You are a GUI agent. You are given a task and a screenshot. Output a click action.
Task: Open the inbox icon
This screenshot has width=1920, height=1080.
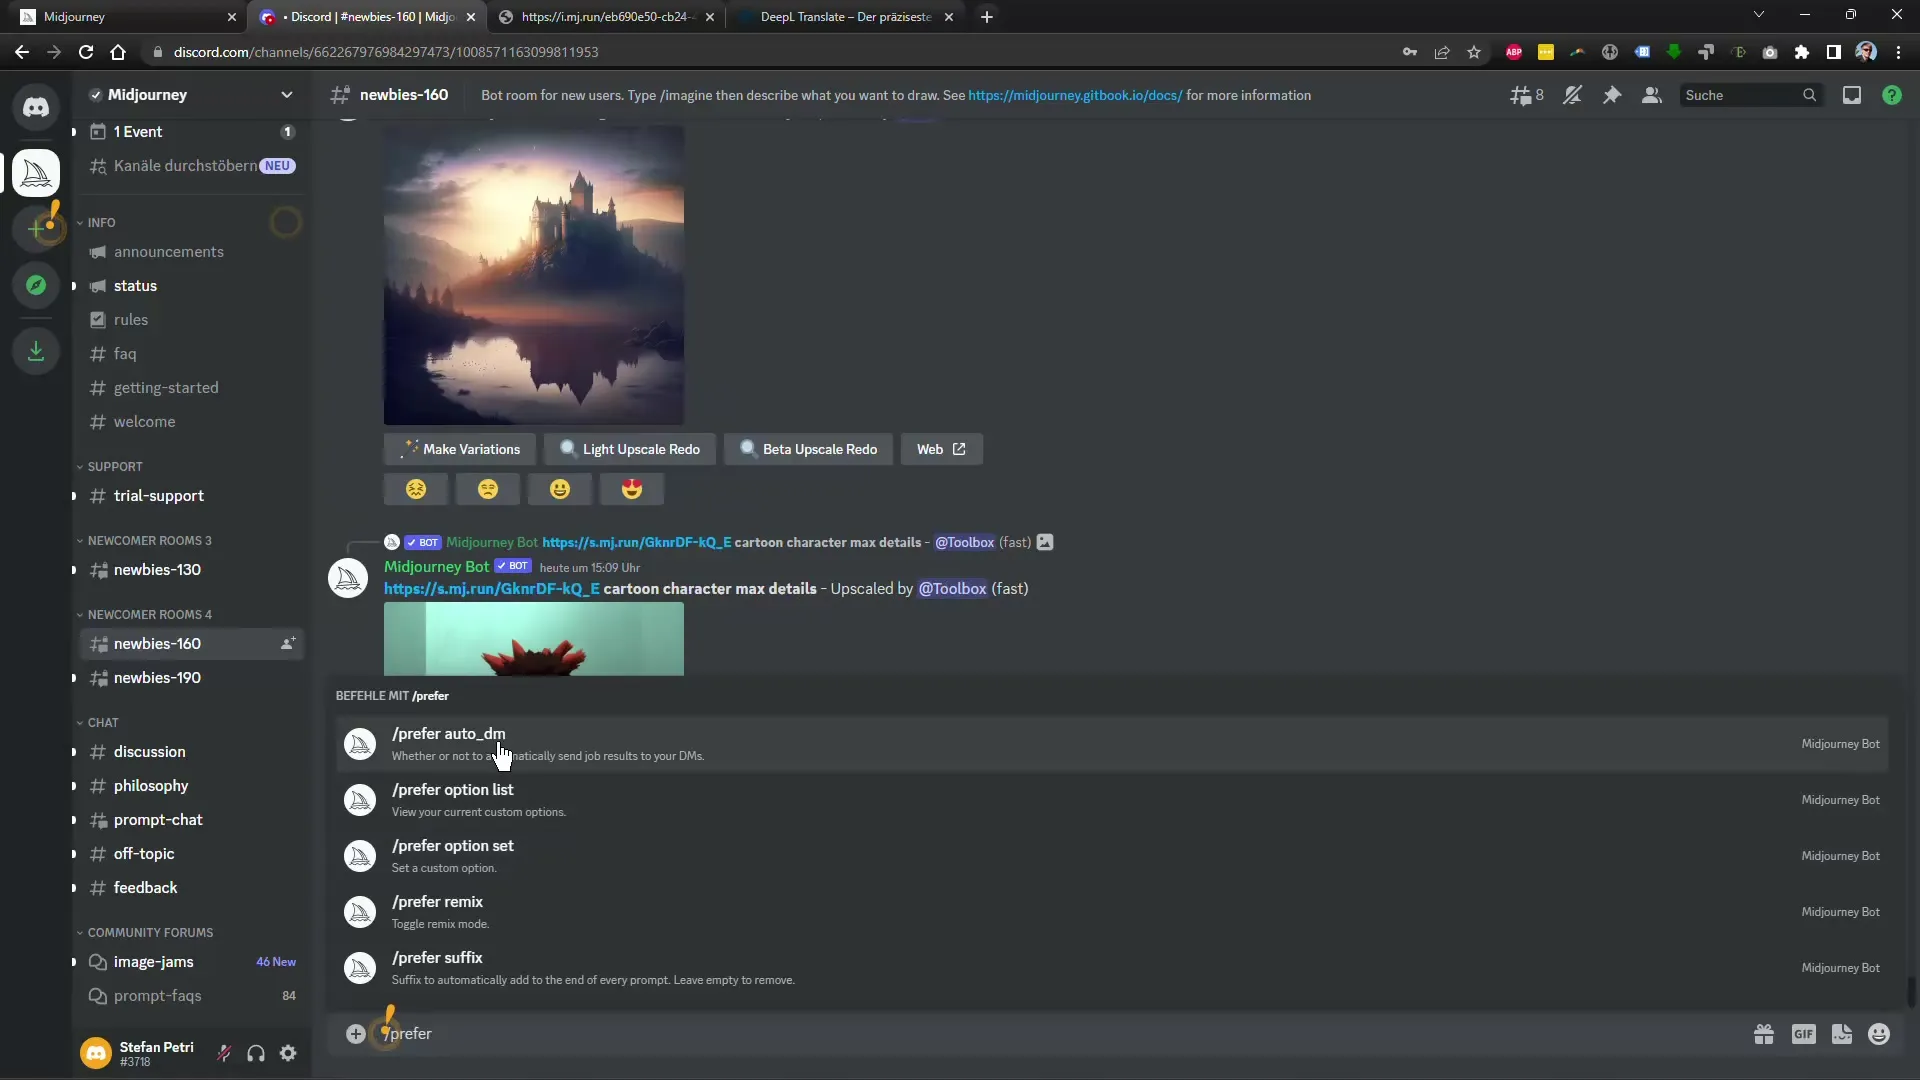tap(1852, 95)
